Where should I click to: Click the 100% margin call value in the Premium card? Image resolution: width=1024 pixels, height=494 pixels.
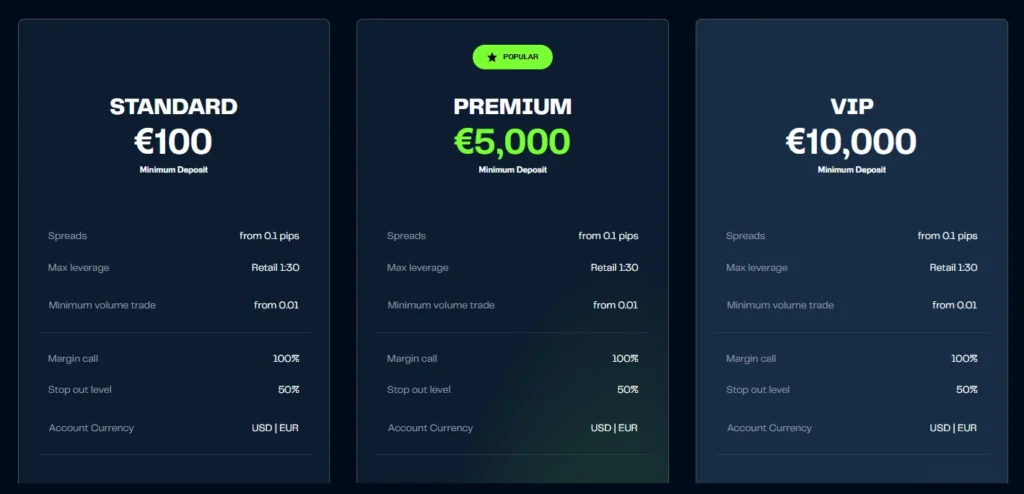click(x=625, y=358)
